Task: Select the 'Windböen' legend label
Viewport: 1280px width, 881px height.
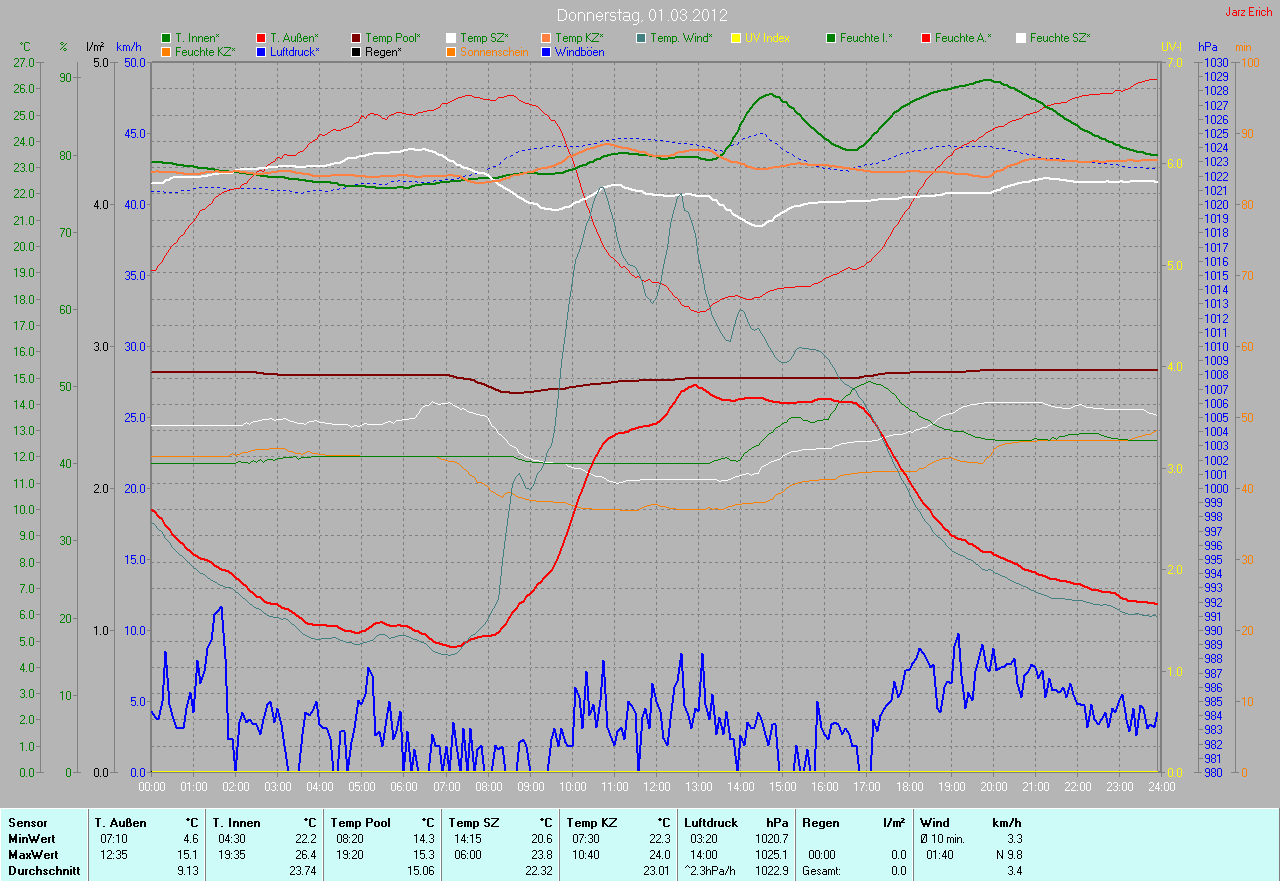Action: click(x=580, y=52)
